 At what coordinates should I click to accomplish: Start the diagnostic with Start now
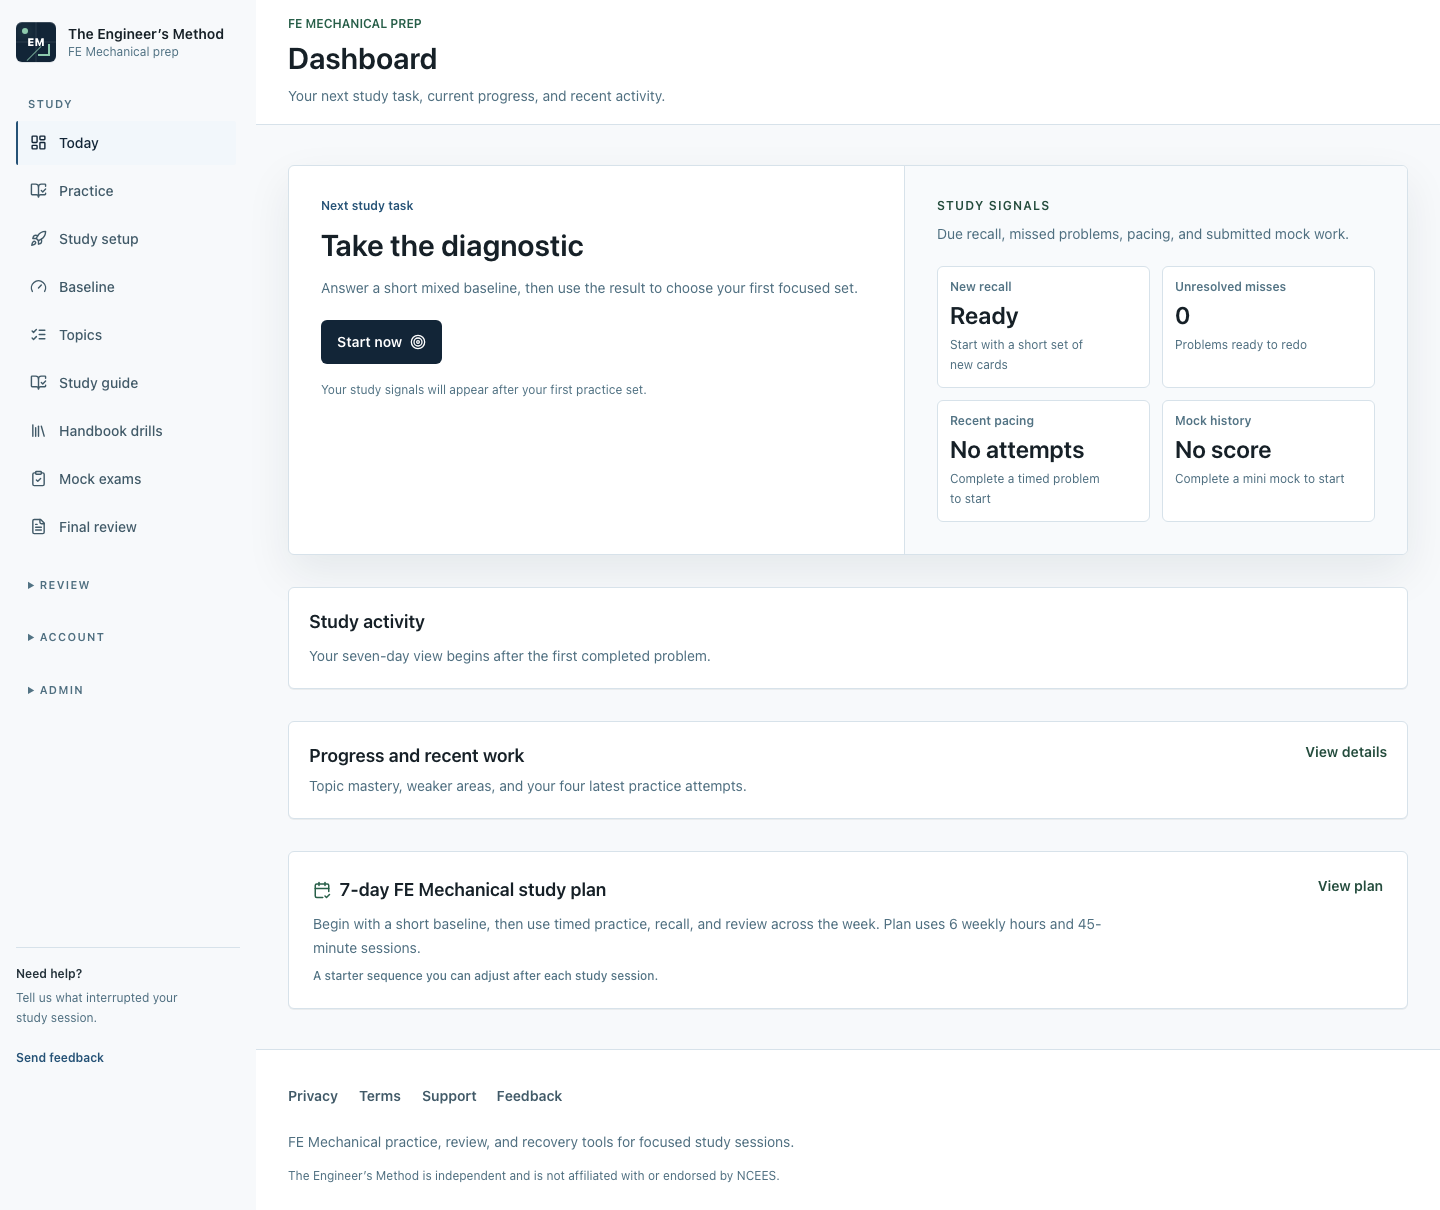point(381,342)
